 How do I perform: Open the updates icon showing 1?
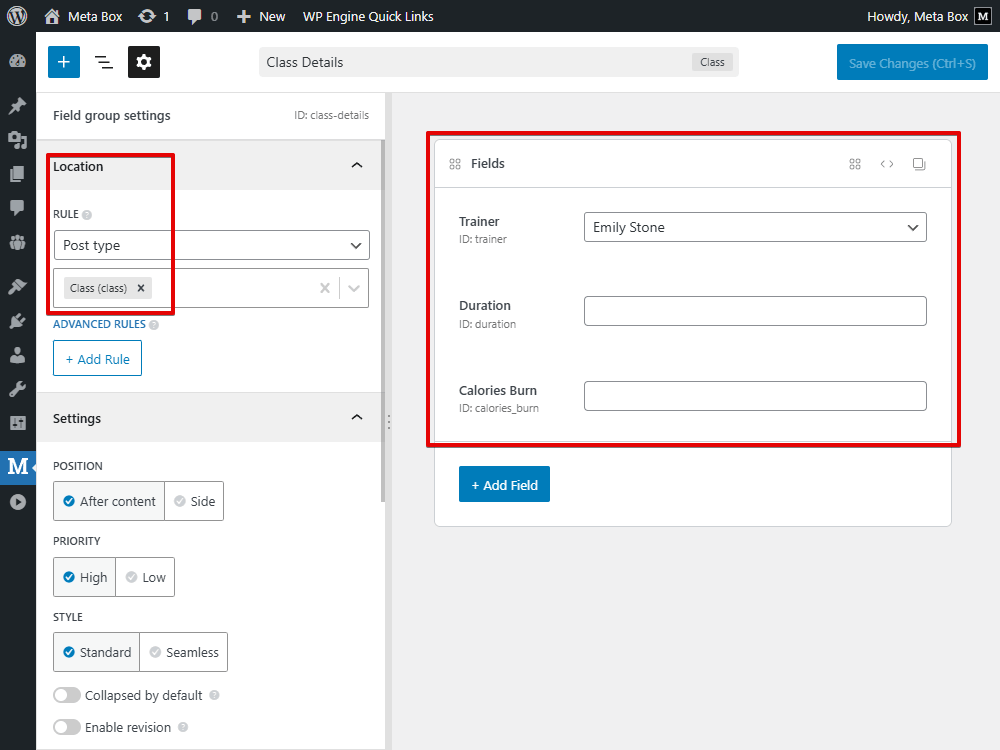pos(154,16)
